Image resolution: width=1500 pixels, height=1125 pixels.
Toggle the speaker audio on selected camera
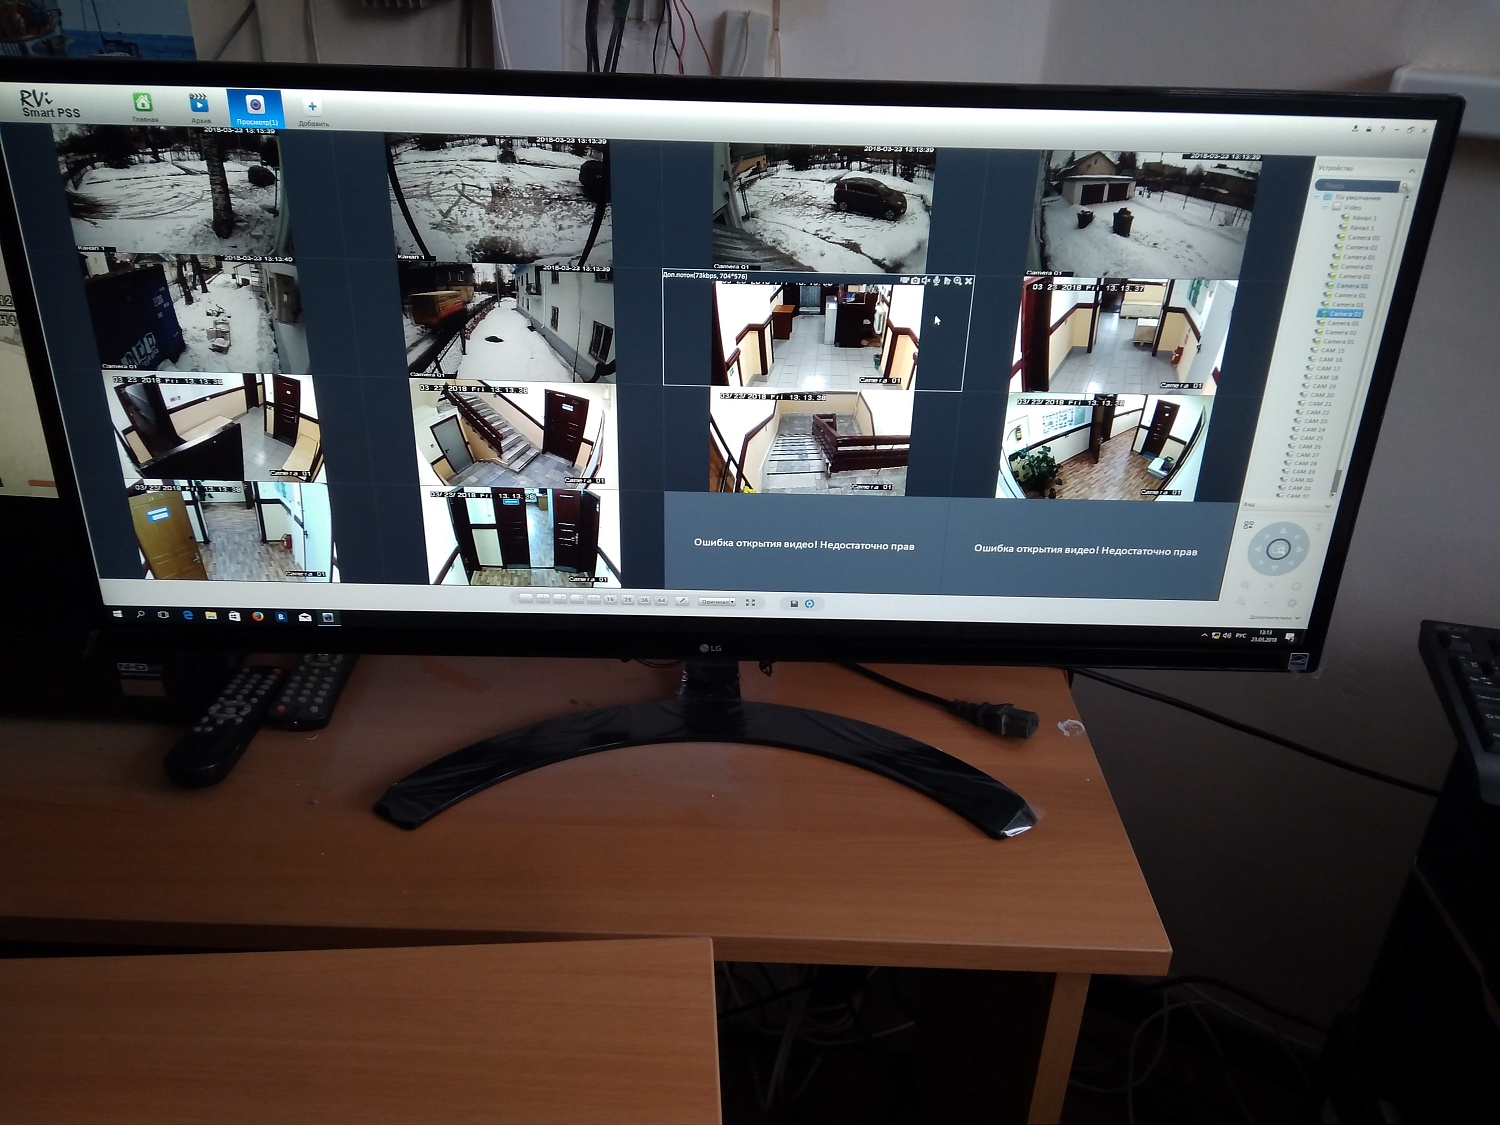[925, 281]
